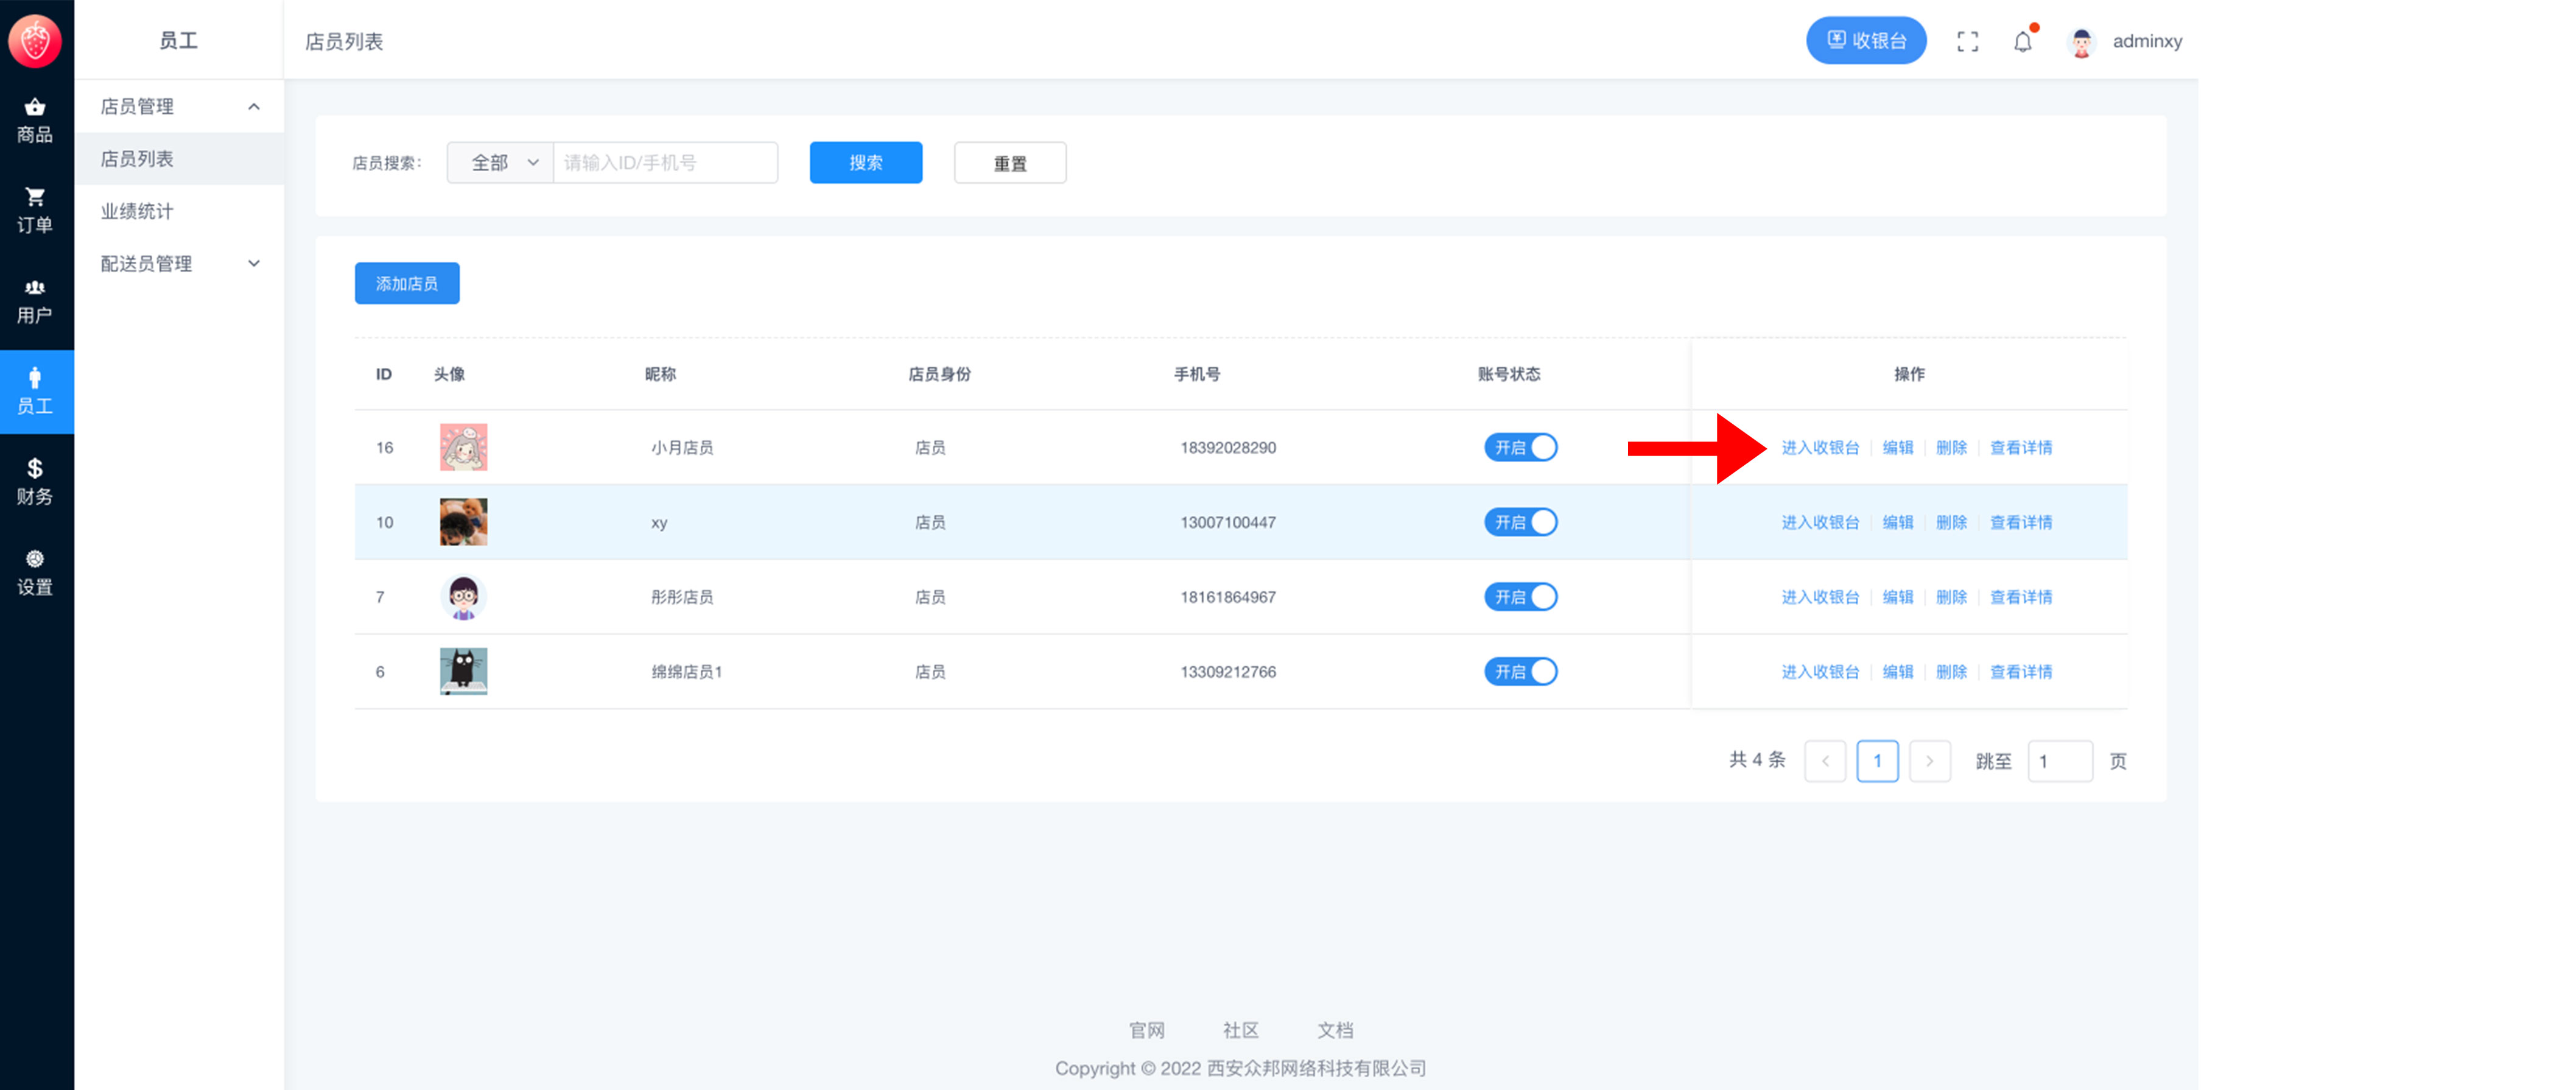Open the 财务 sidebar section
Viewport: 2576px width, 1090px height.
click(x=35, y=482)
